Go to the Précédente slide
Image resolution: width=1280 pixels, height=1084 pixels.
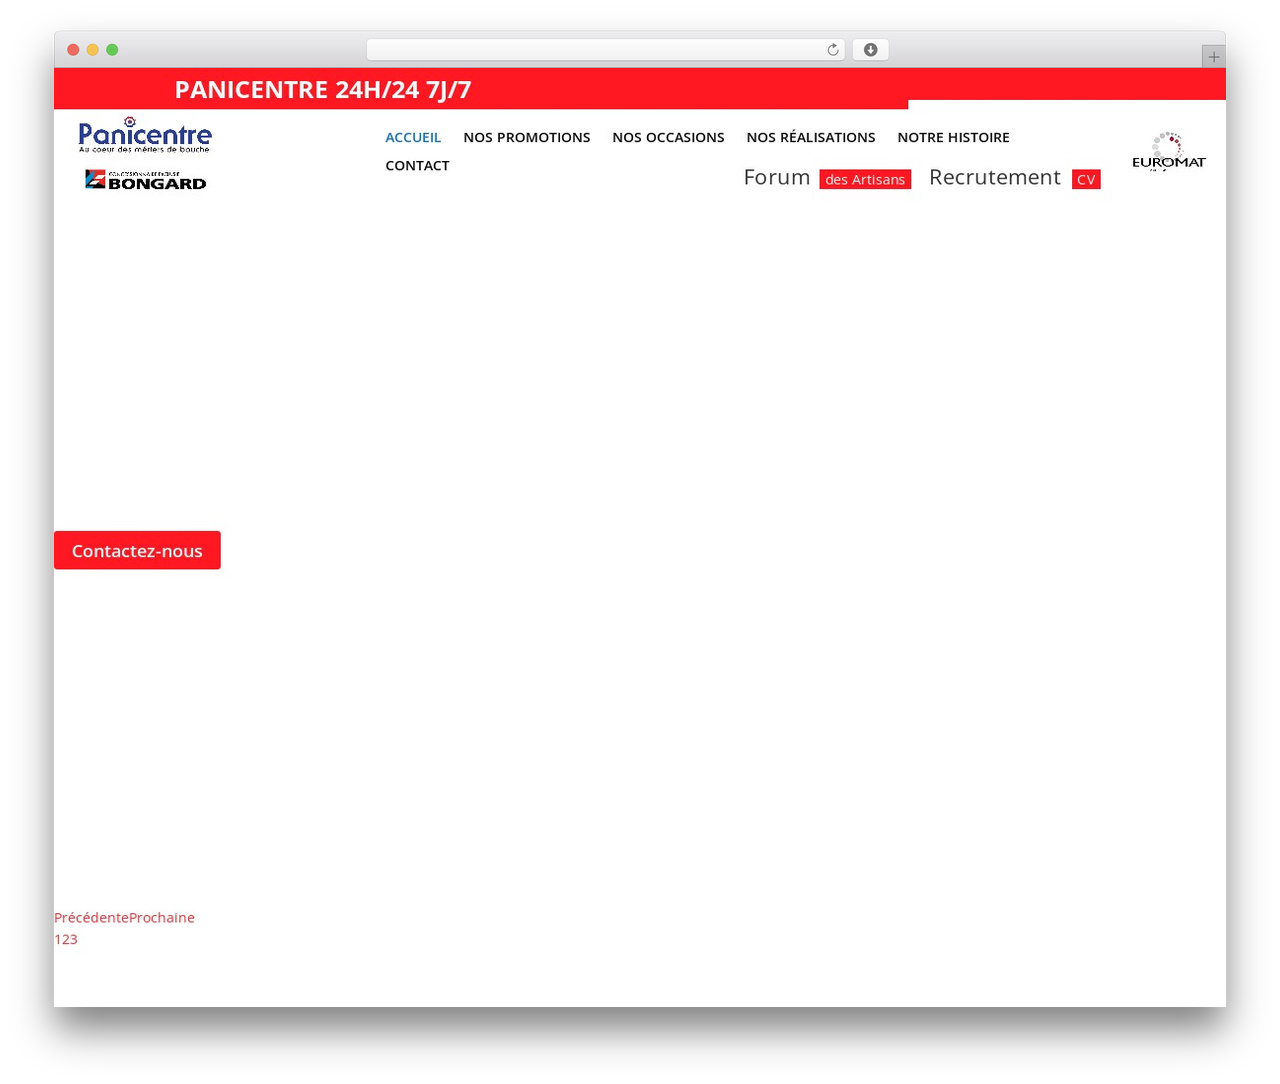click(91, 917)
